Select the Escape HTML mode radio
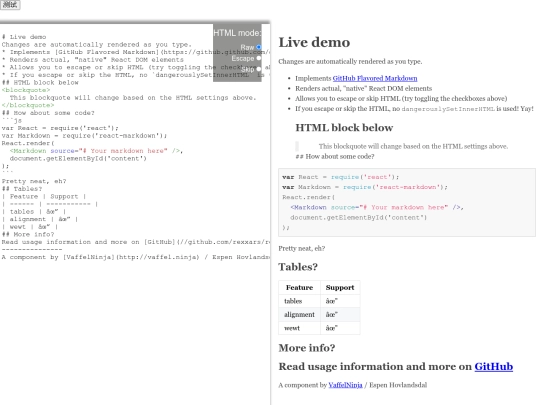Screen dimensions: 540x405 [x=259, y=58]
